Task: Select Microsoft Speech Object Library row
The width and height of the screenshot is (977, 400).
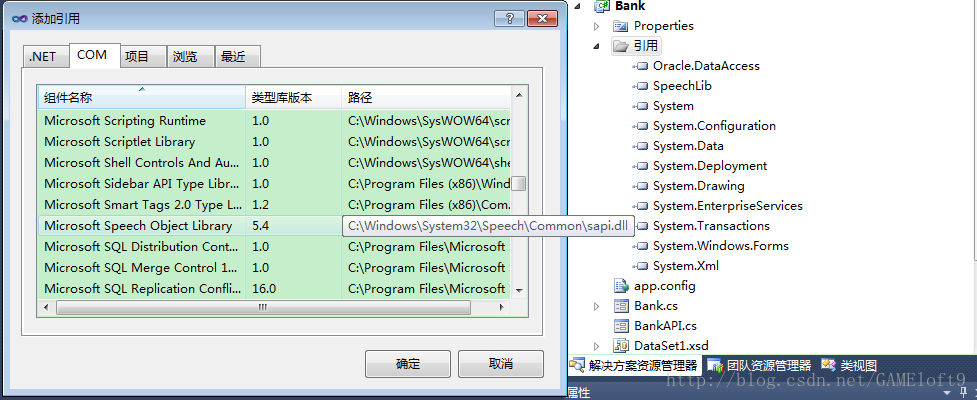Action: point(274,226)
